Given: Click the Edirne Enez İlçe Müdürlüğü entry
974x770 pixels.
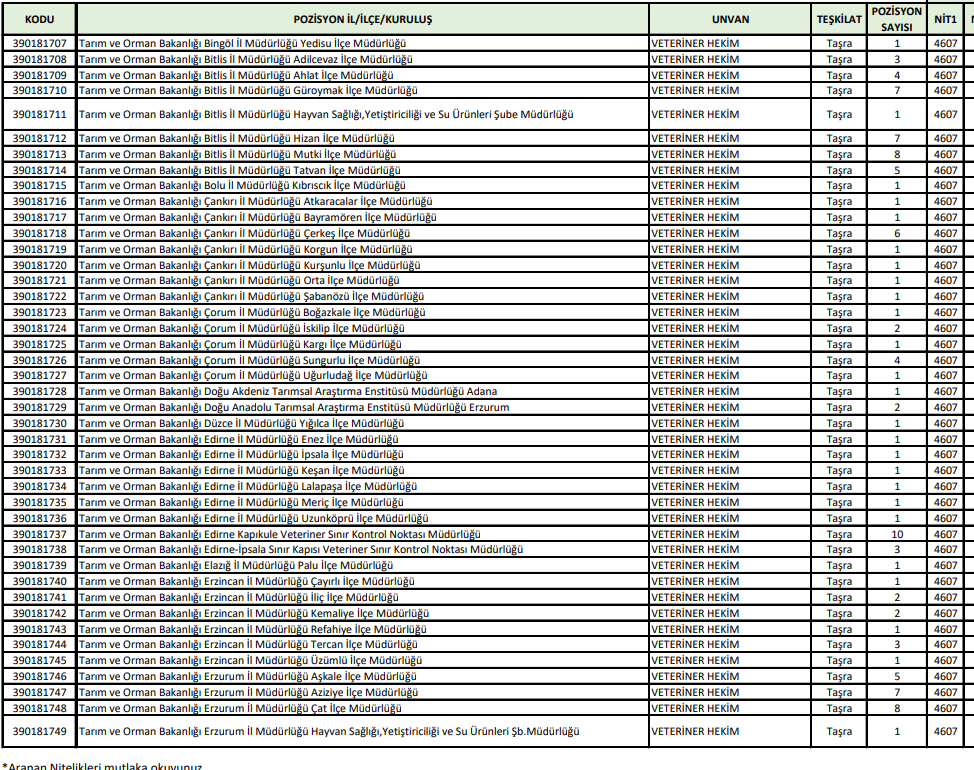Looking at the screenshot, I should coord(239,440).
